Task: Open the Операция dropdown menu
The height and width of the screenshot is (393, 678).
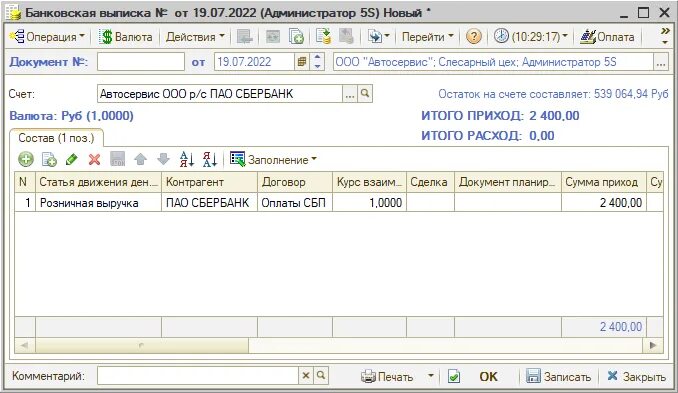Action: (x=47, y=37)
